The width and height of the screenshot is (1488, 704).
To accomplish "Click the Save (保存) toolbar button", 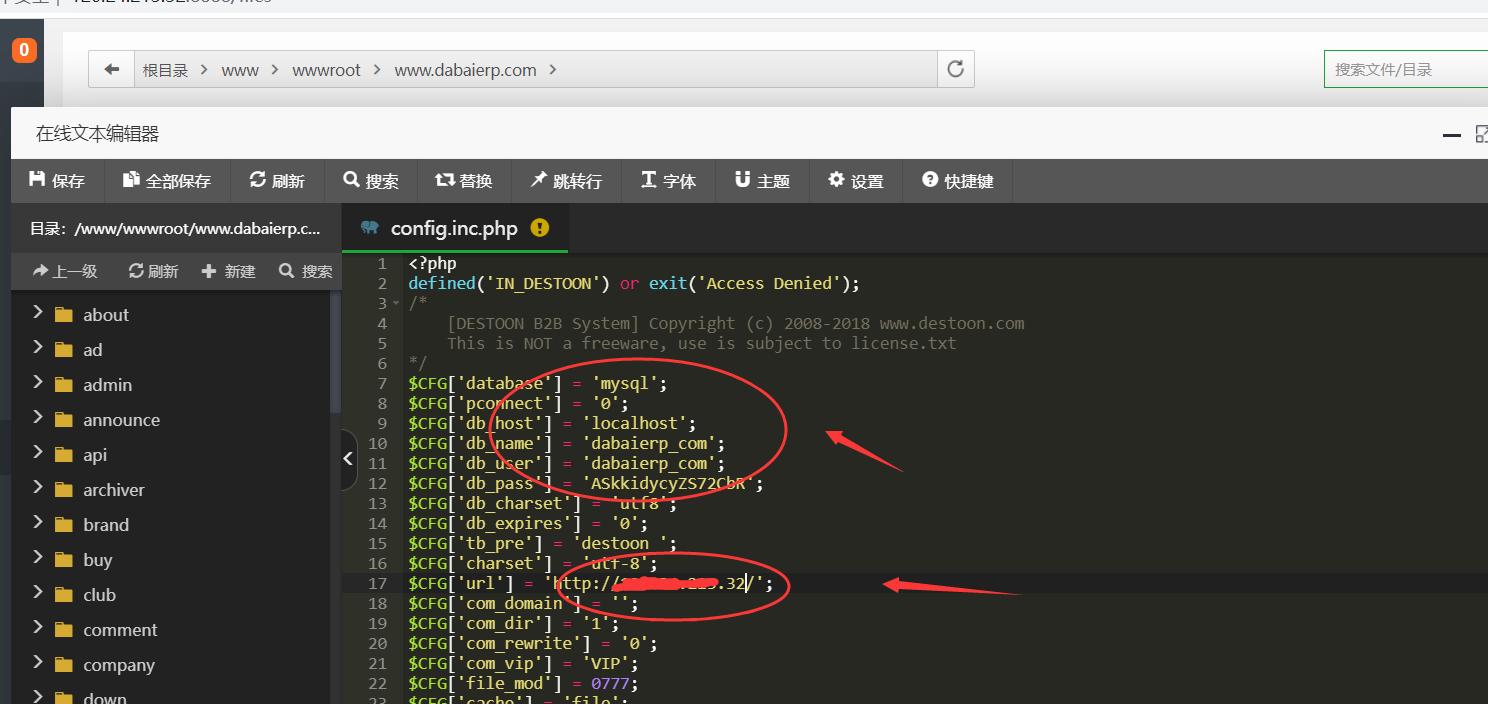I will click(57, 181).
